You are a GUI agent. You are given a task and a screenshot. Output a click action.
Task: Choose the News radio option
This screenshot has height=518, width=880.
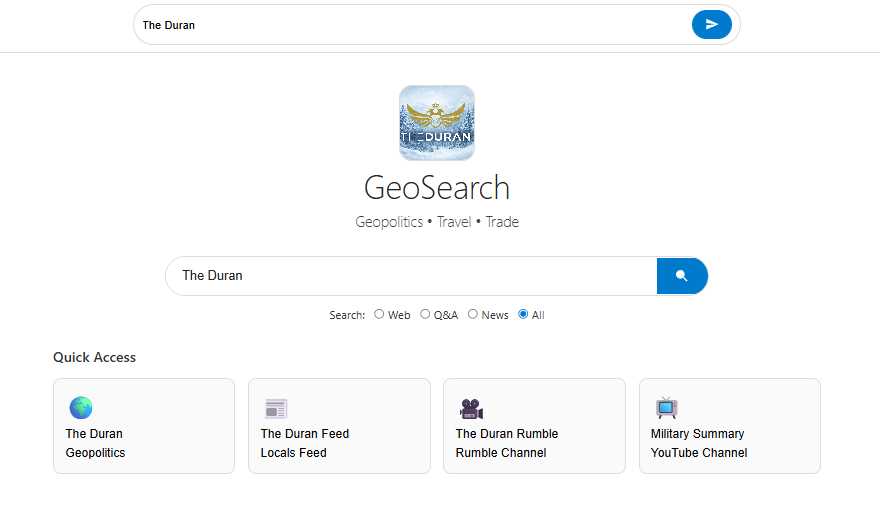point(473,314)
